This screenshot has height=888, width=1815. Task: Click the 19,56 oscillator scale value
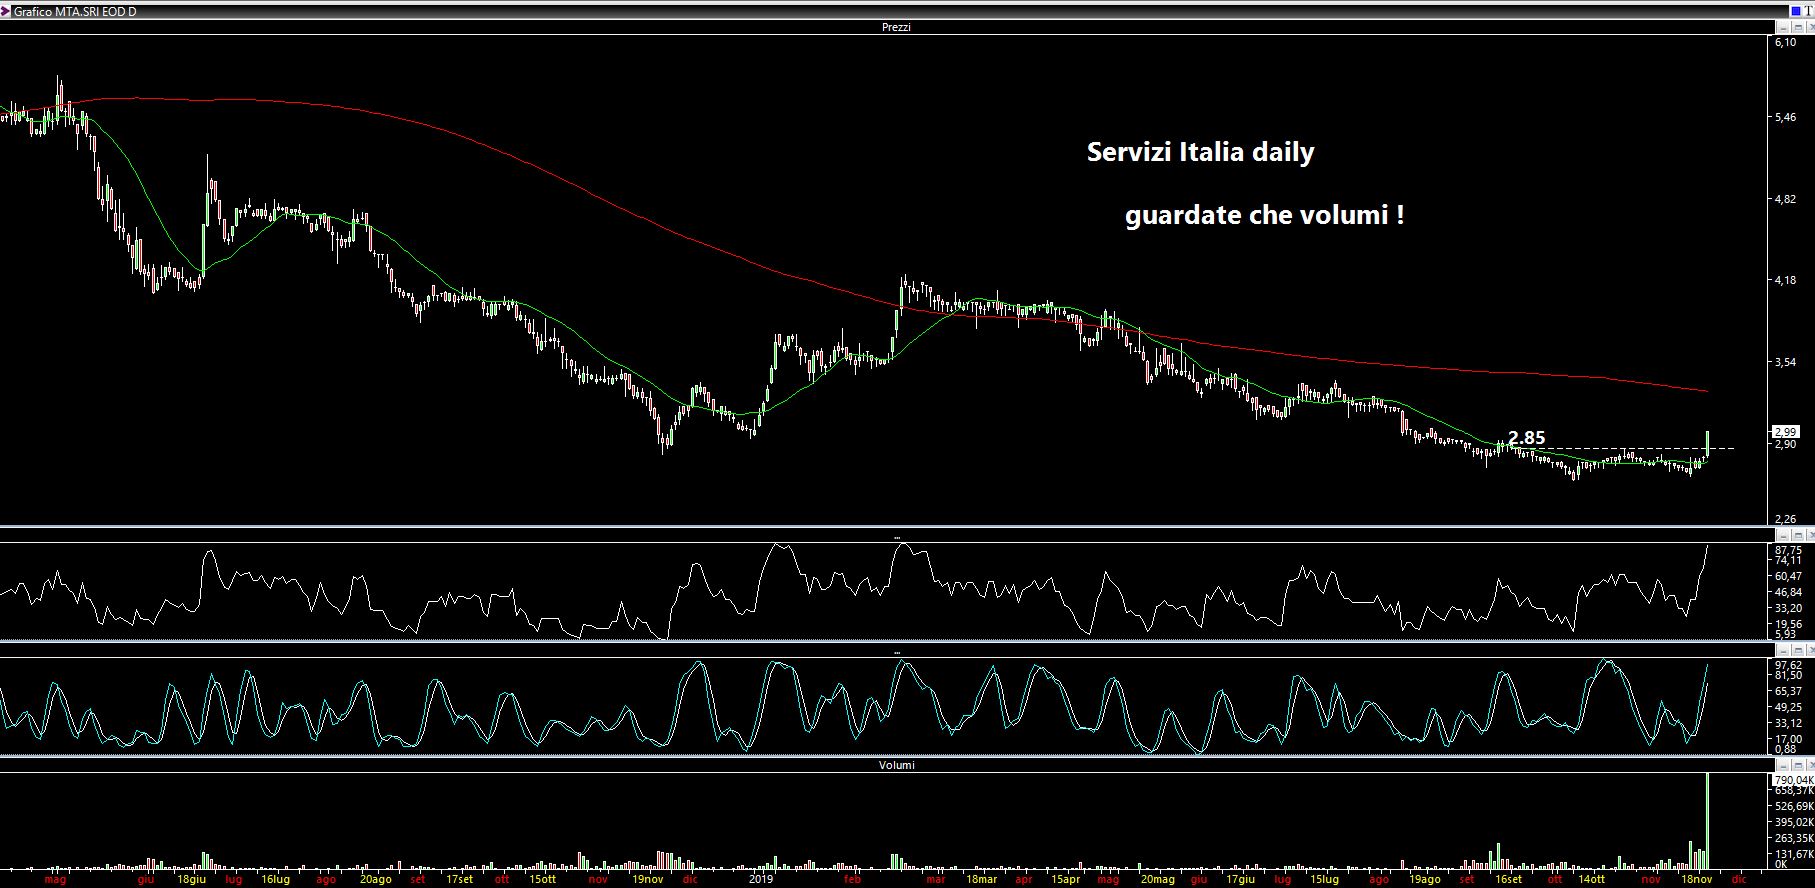(1788, 624)
